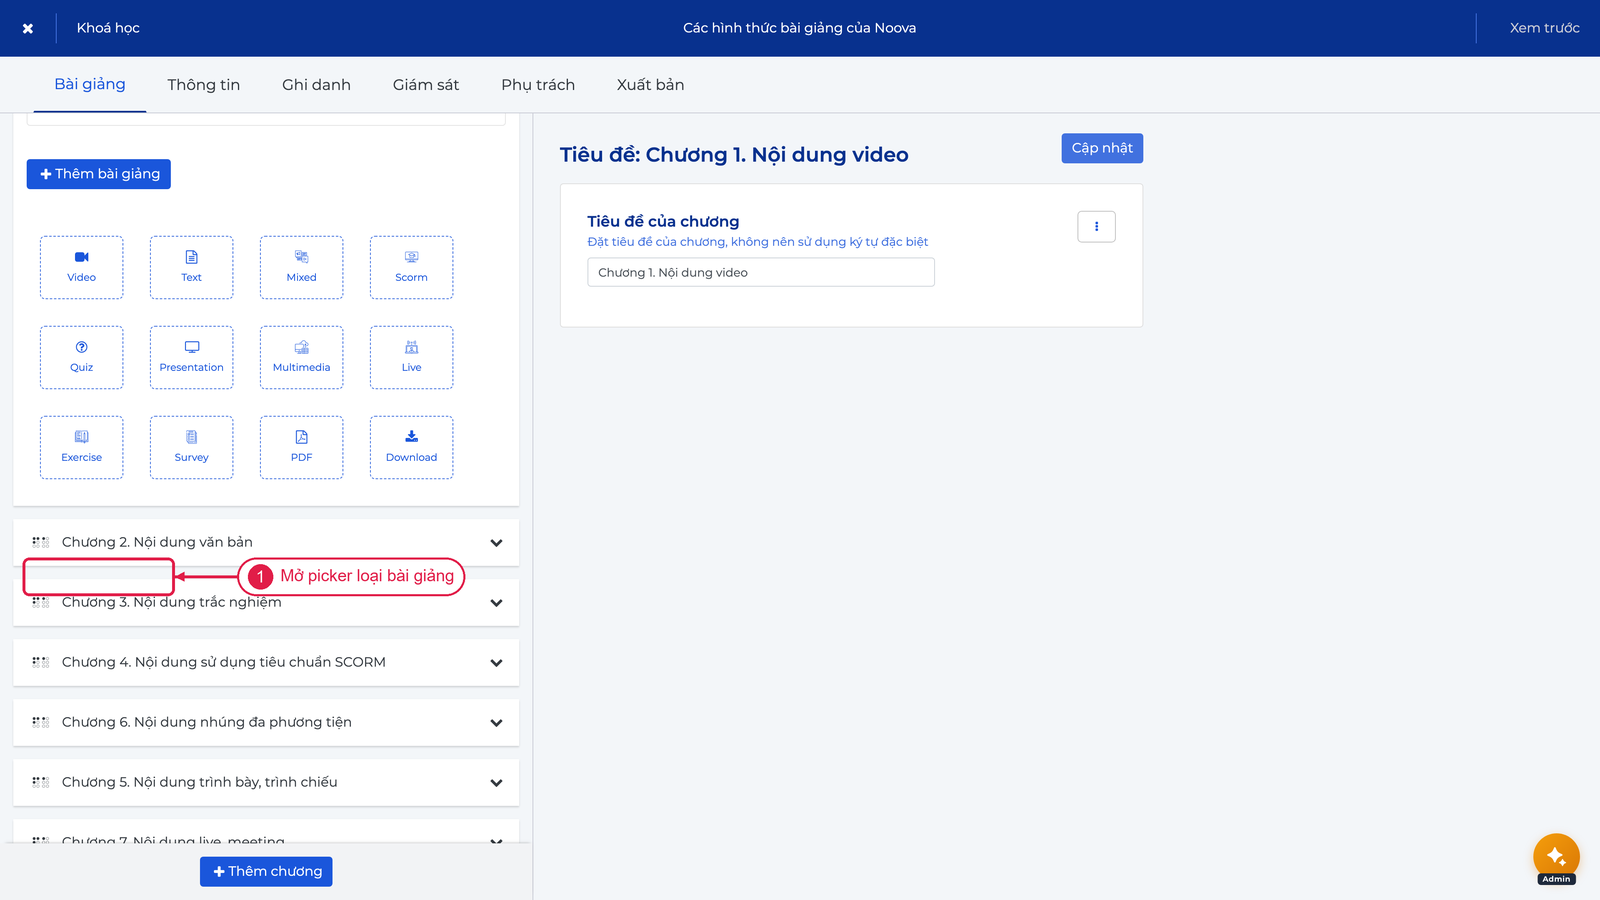Open the Ghi danh tab
The height and width of the screenshot is (900, 1600).
[316, 85]
